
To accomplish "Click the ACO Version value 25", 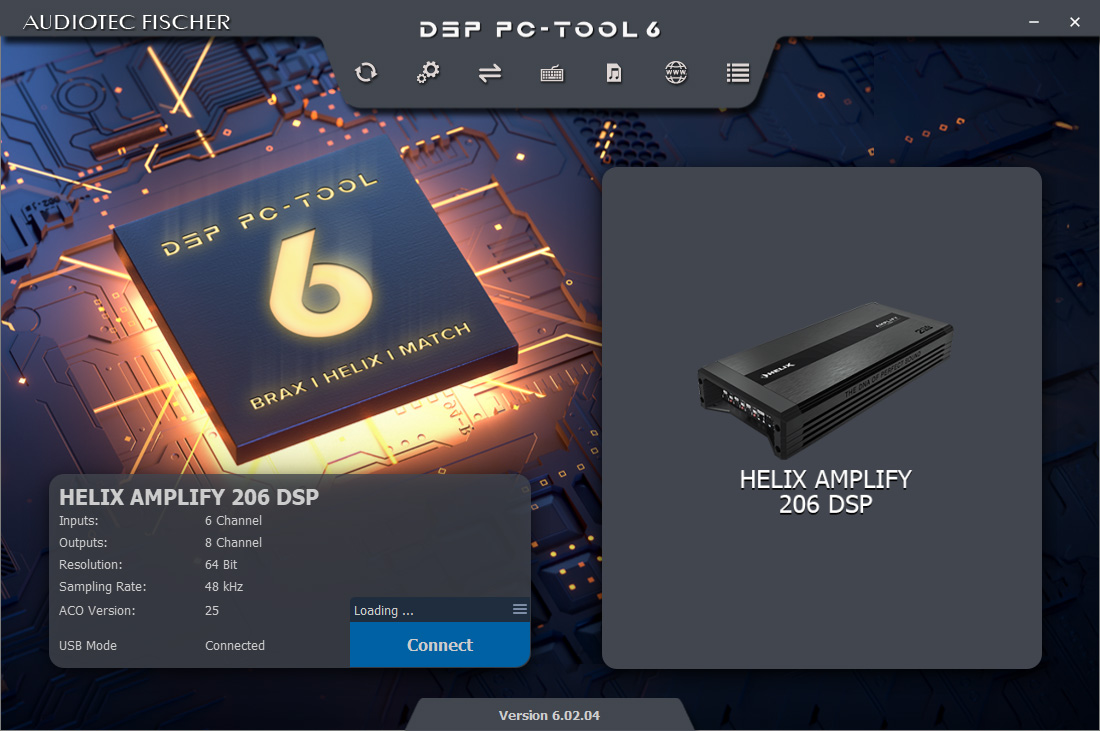I will [x=210, y=610].
